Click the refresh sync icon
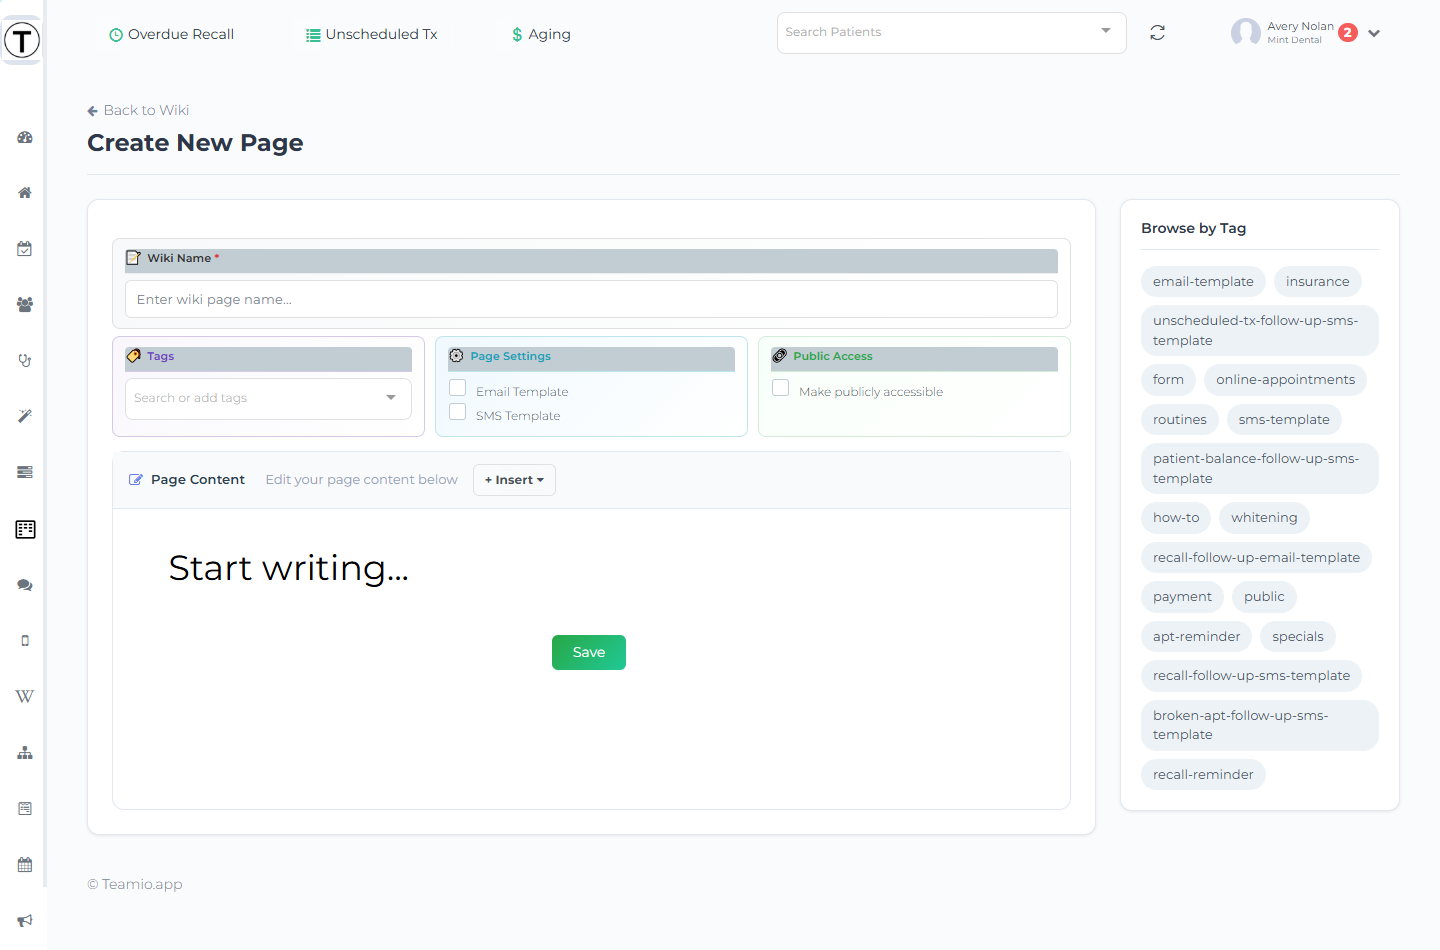This screenshot has height=950, width=1440. click(x=1158, y=33)
